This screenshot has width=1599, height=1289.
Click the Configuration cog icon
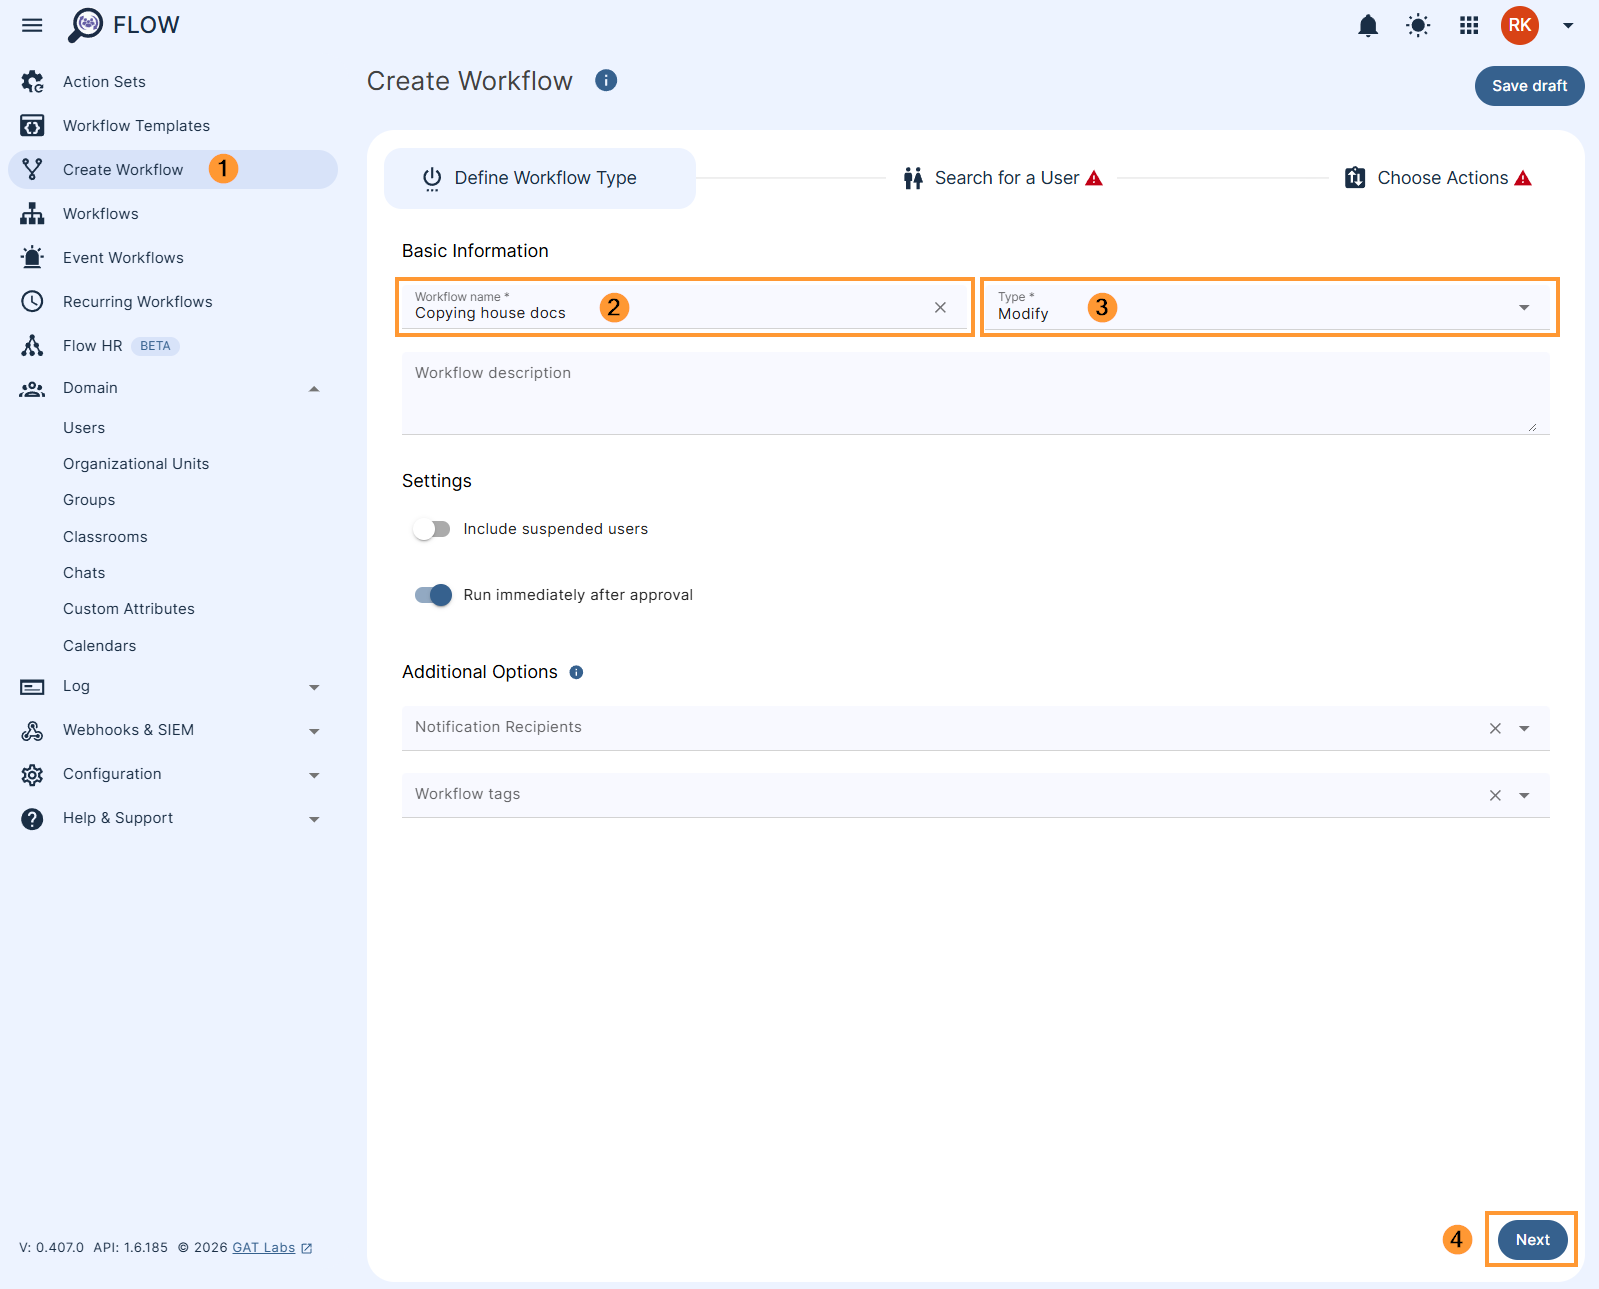[32, 775]
